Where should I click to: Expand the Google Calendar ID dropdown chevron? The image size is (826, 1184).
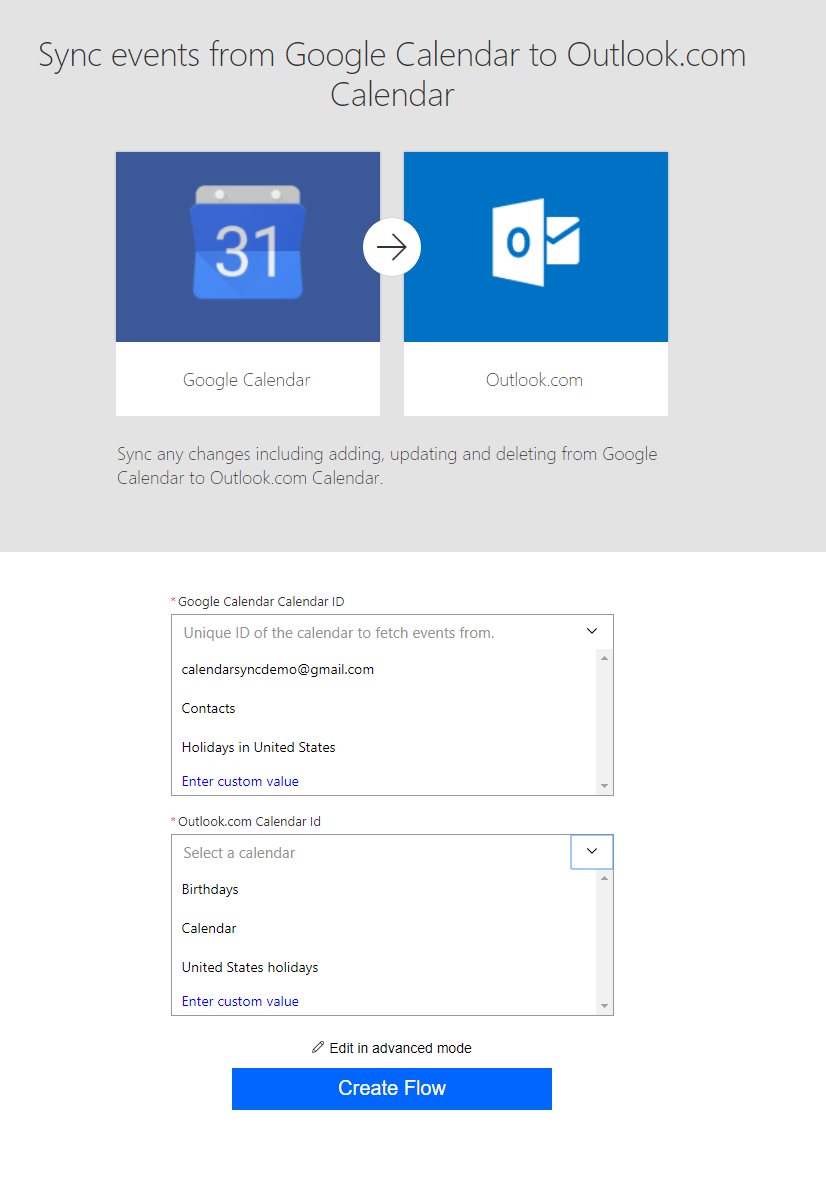[x=591, y=632]
